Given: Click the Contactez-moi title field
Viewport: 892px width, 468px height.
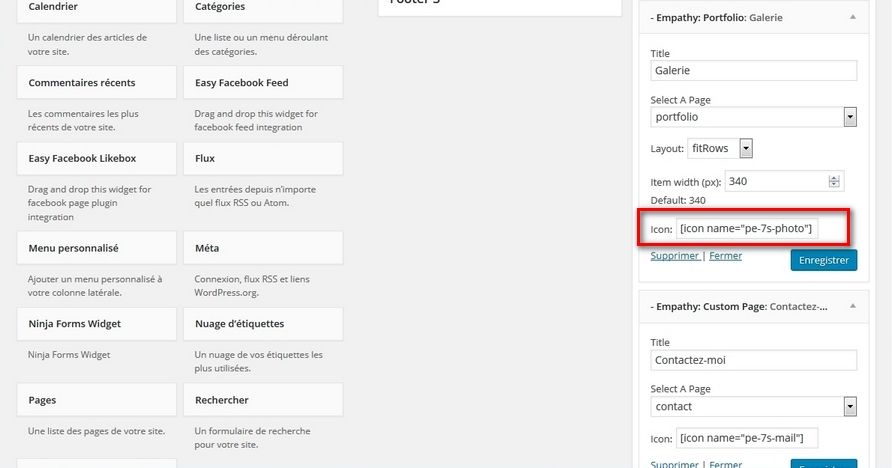Looking at the screenshot, I should tap(753, 360).
